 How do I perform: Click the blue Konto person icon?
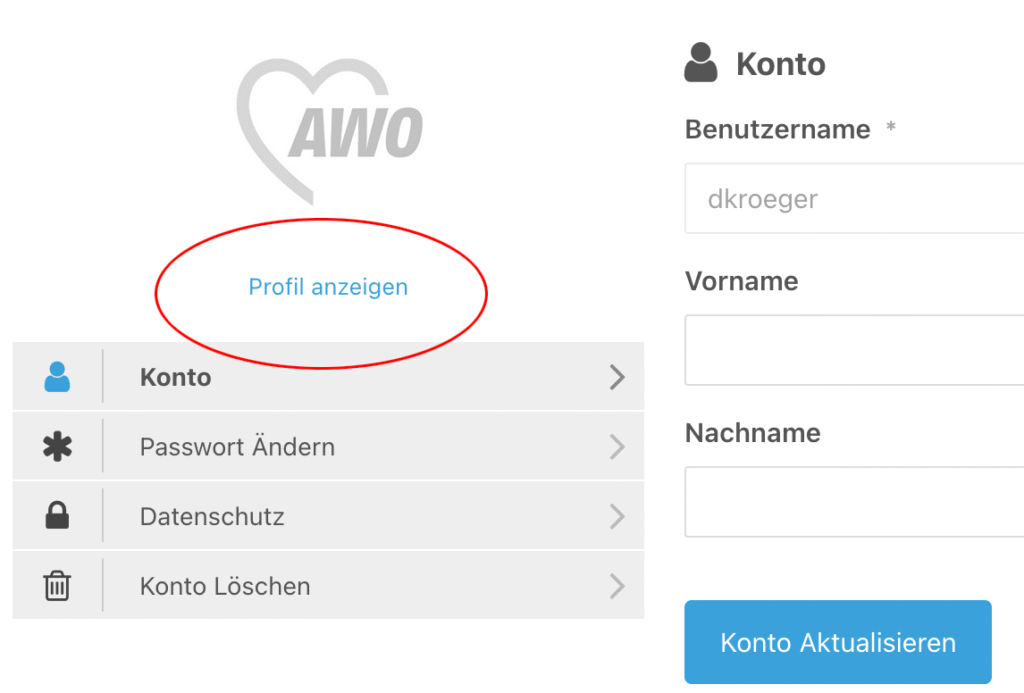(58, 377)
